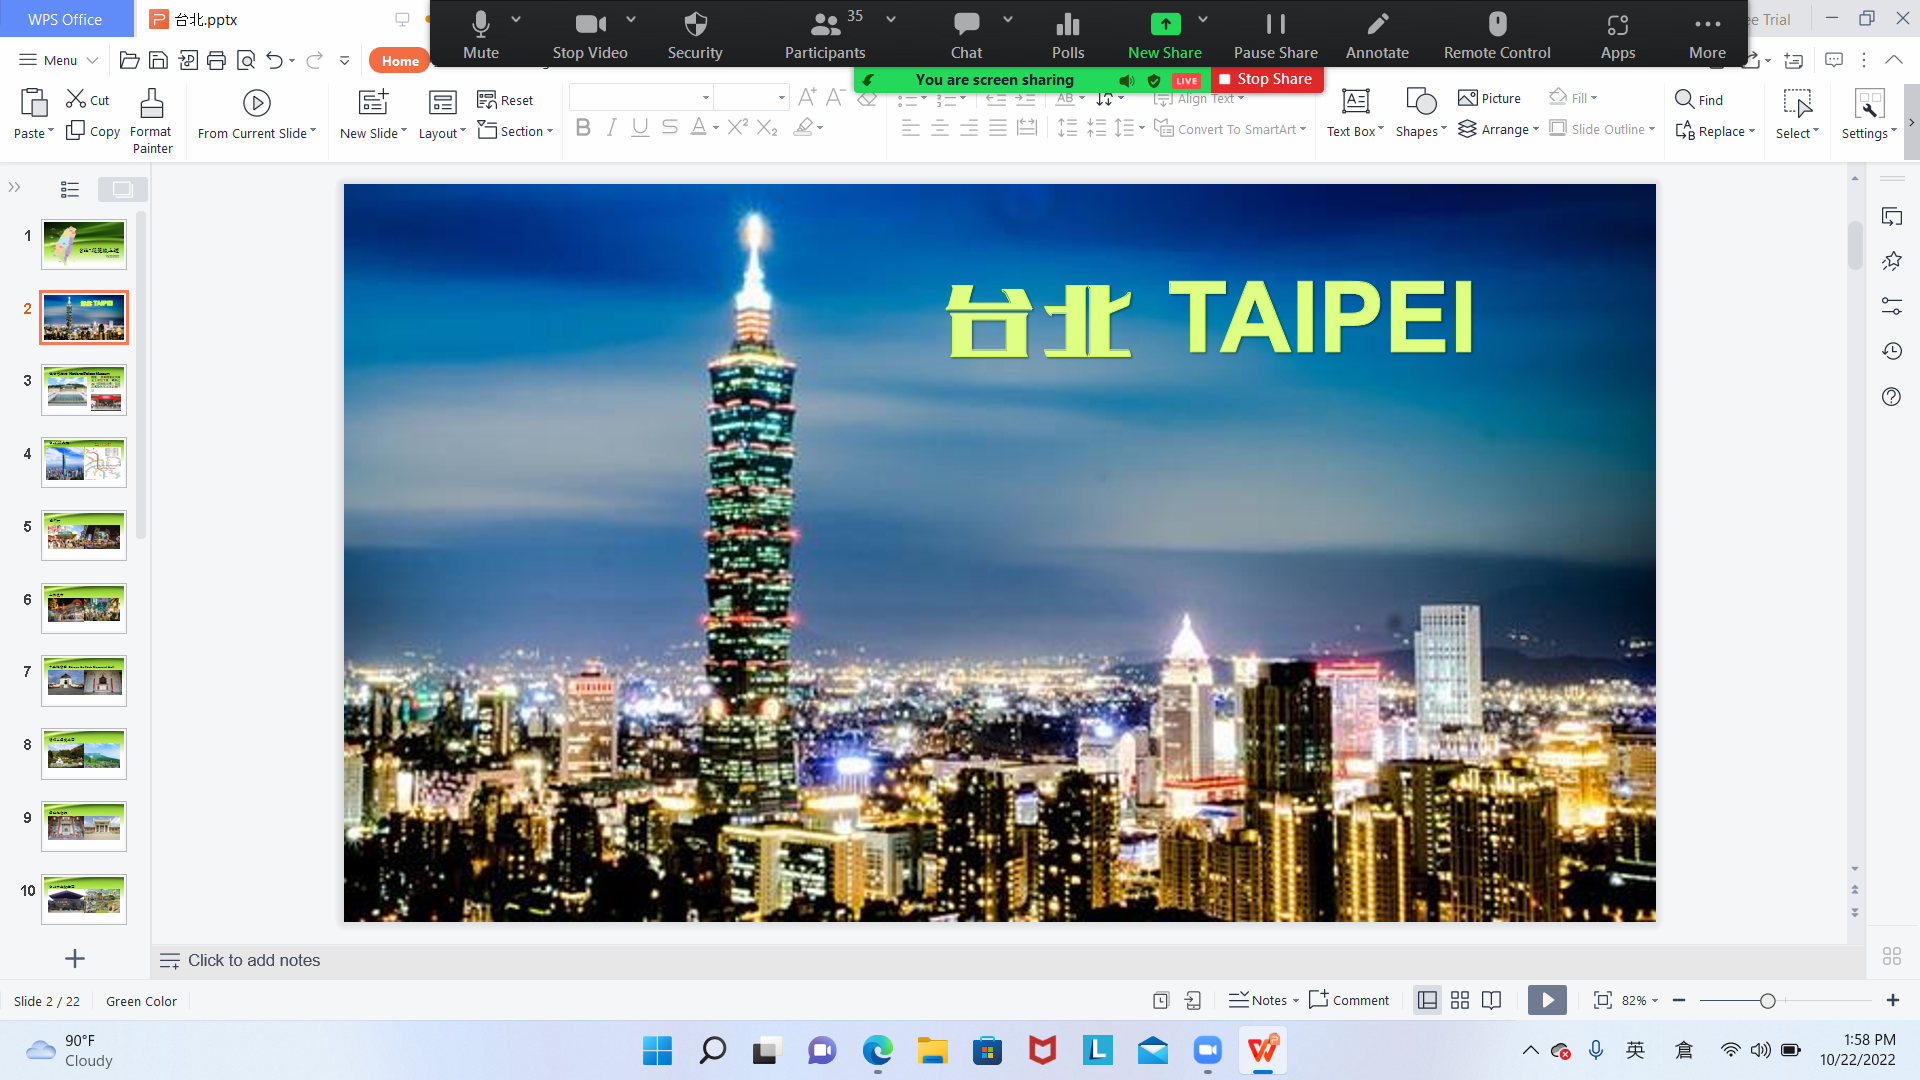Start slideshow From Current Slide

click(x=256, y=113)
